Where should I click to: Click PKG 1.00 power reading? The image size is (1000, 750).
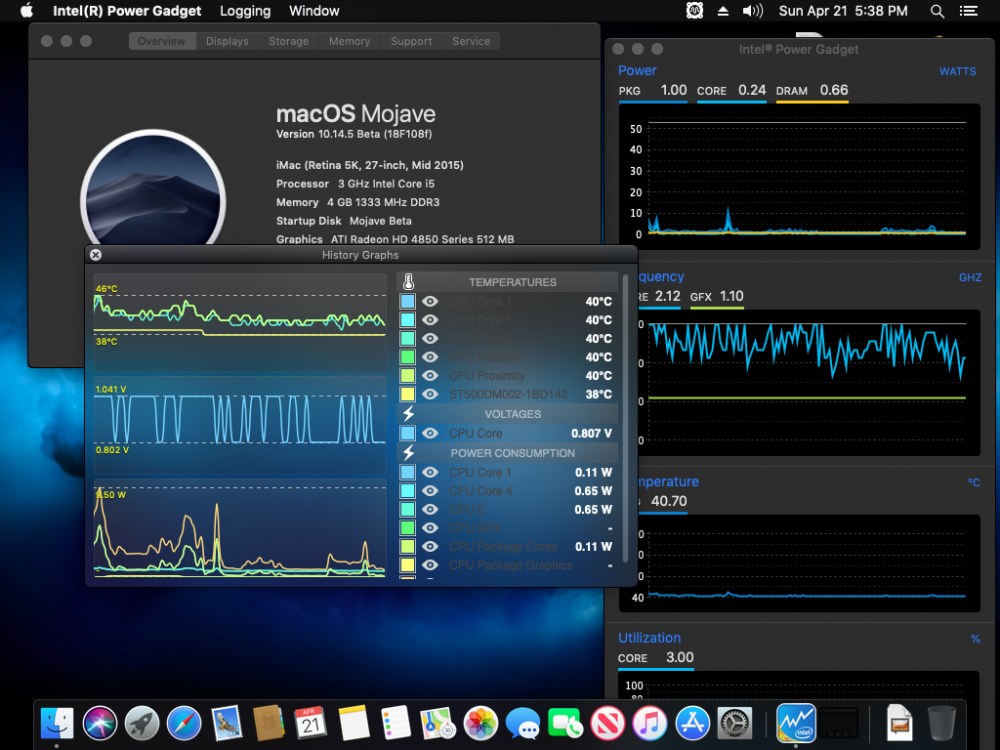tap(653, 91)
